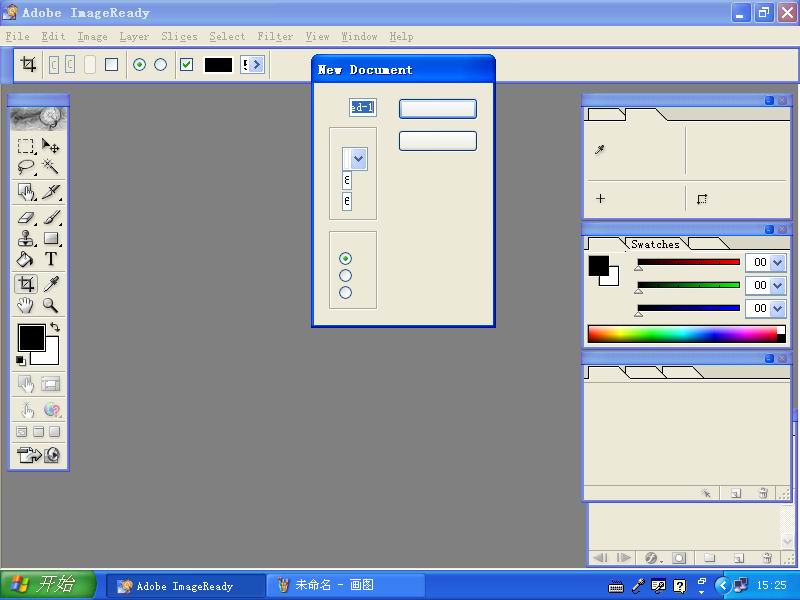Select the Eyedropper tool in the toolbox
The image size is (800, 600).
pyautogui.click(x=52, y=284)
